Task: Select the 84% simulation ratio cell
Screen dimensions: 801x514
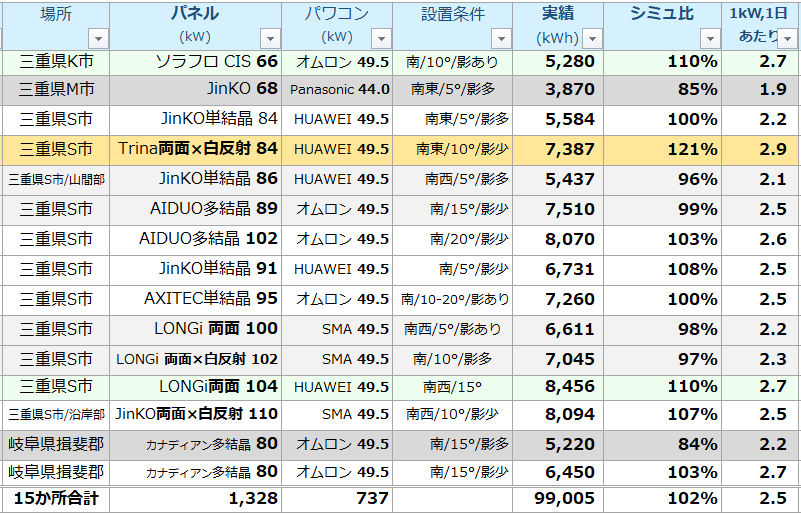Action: coord(663,445)
